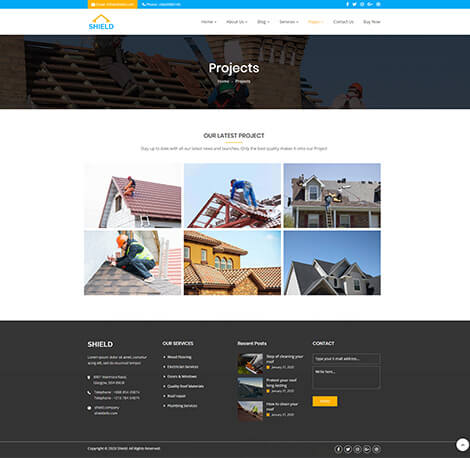Click the SHIELD logo in header

pyautogui.click(x=101, y=22)
